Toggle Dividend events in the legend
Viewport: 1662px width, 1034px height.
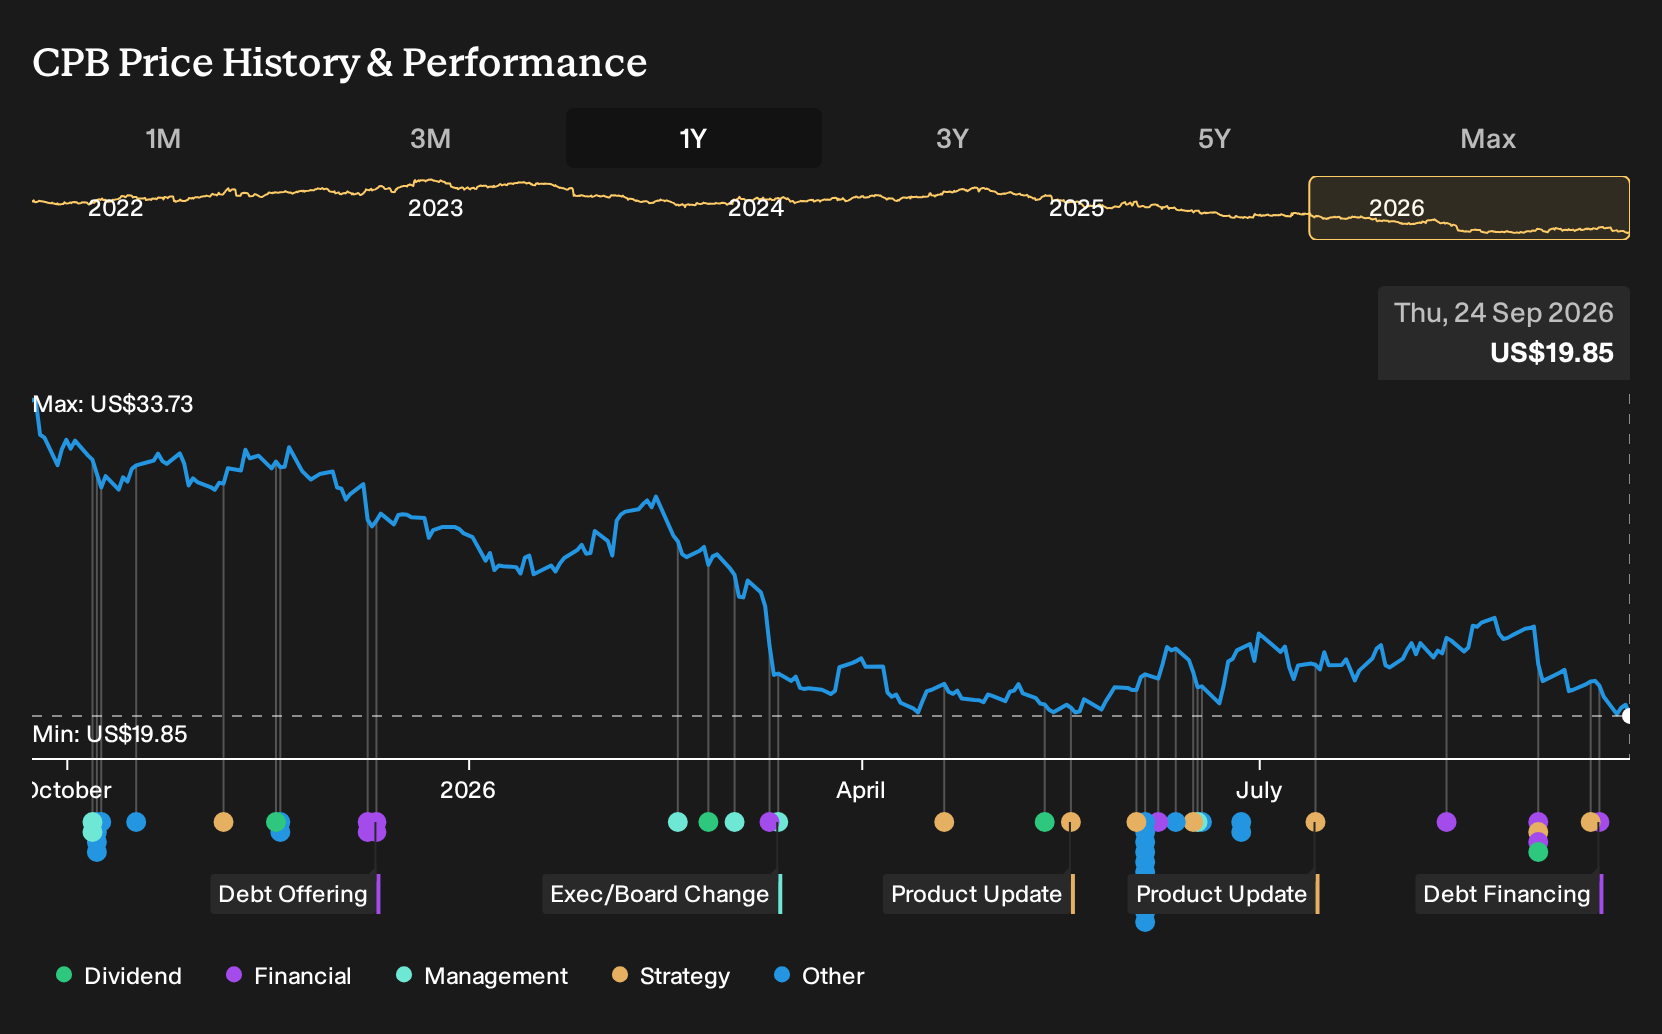click(119, 976)
